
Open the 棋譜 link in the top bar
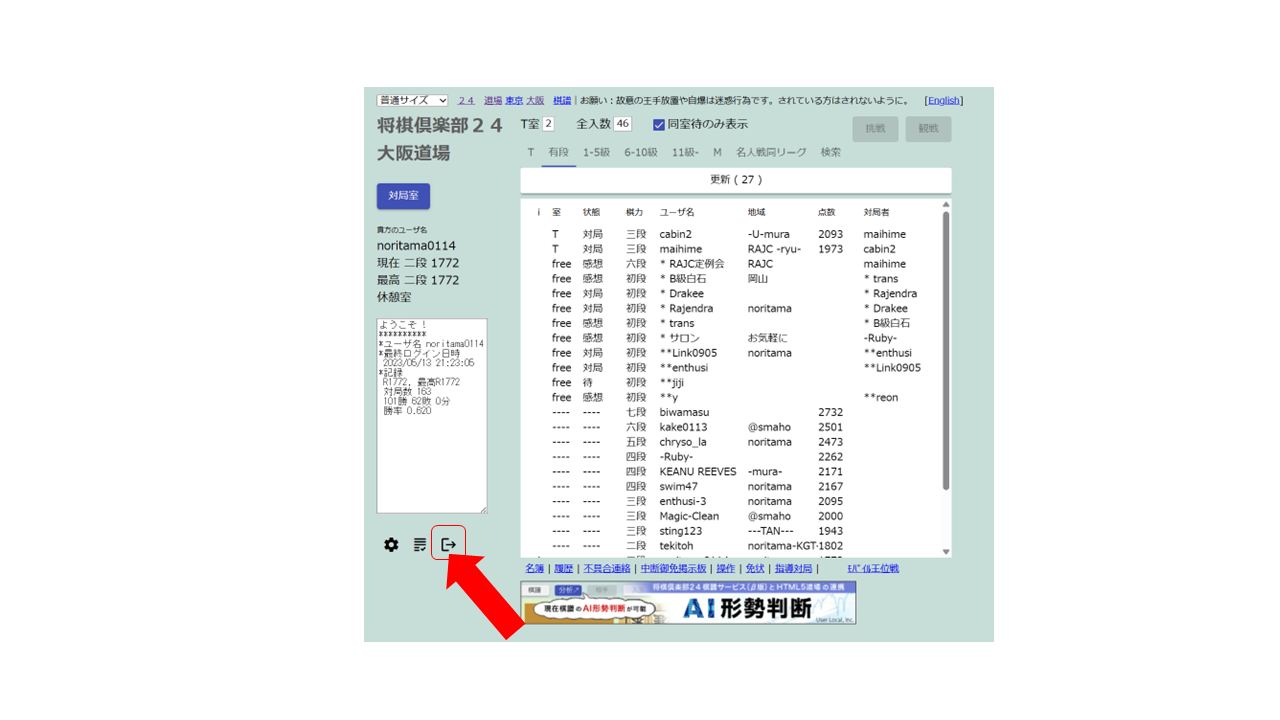(x=562, y=100)
